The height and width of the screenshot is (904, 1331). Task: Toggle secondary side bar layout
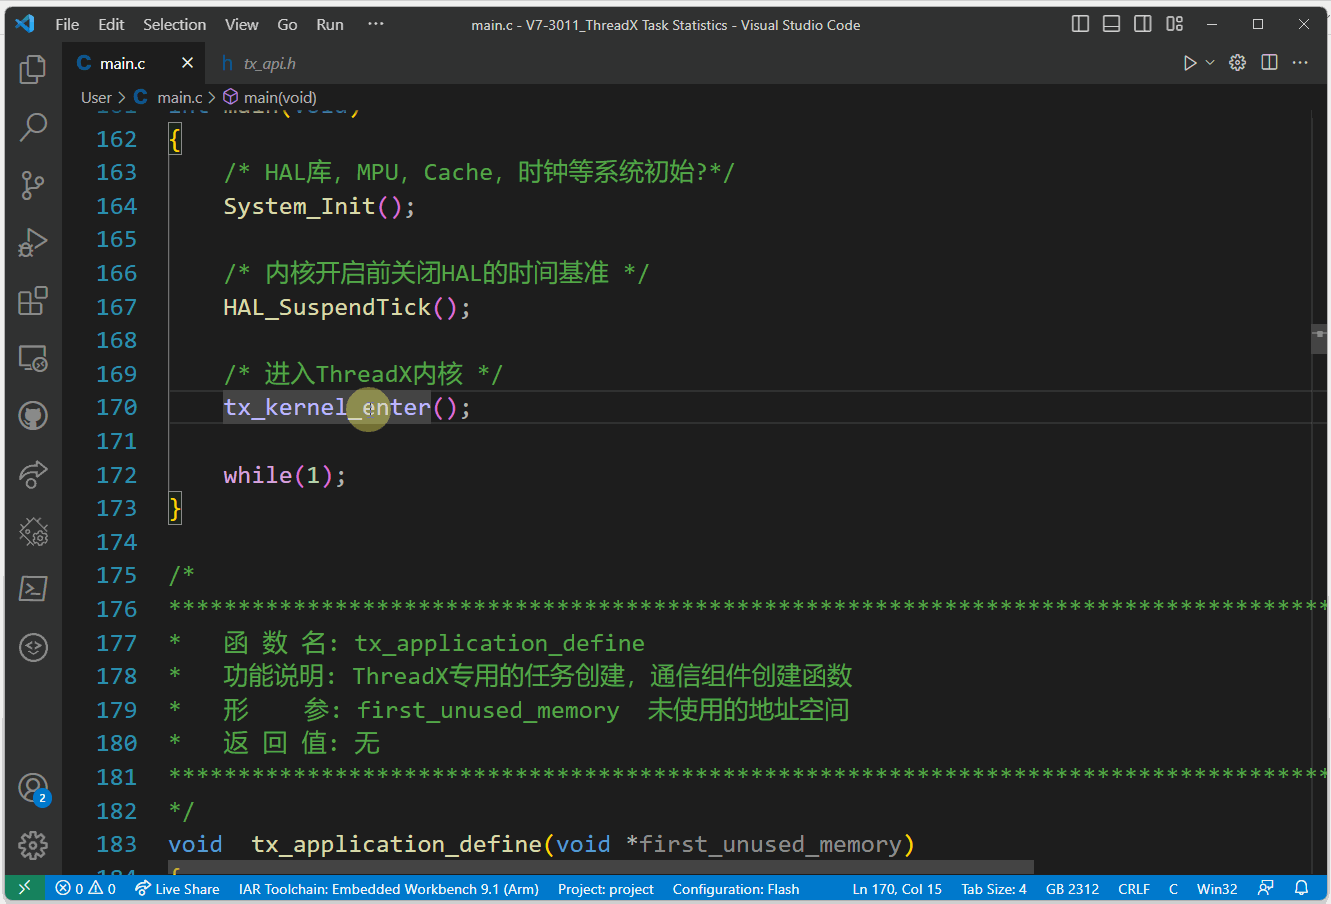coord(1143,24)
